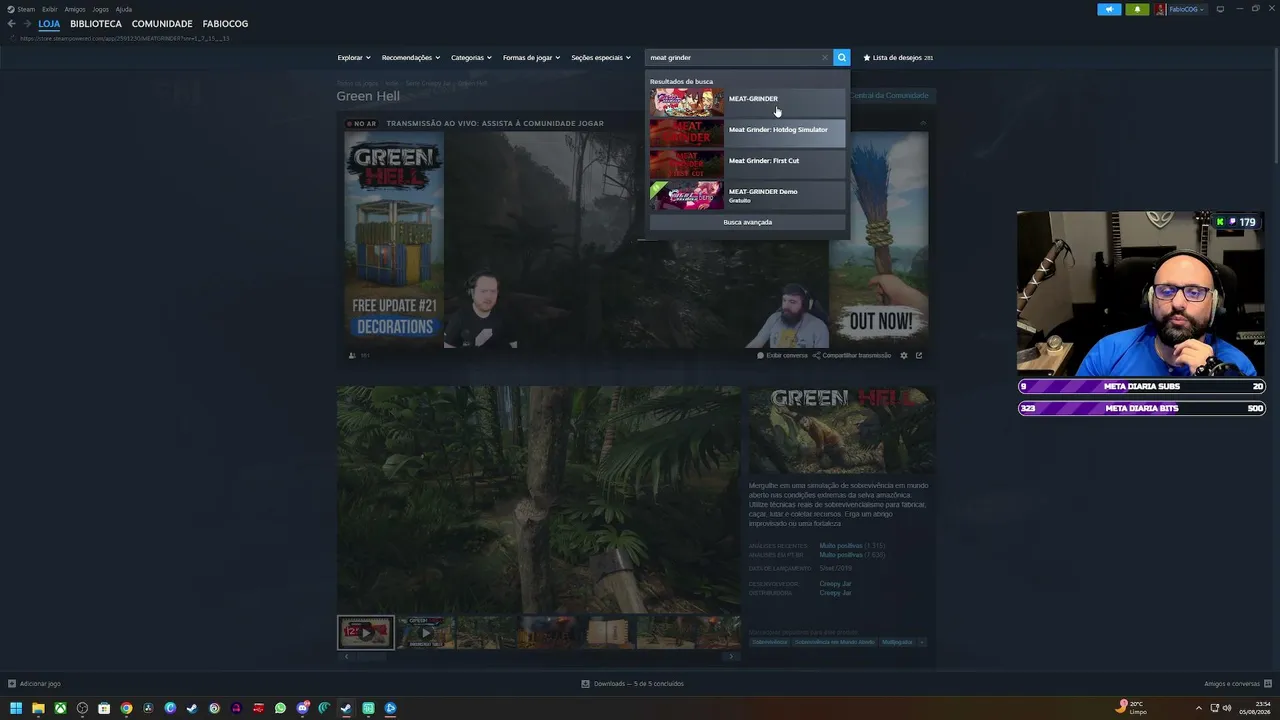Go forward with the right arrow
This screenshot has width=1280, height=720.
point(27,24)
